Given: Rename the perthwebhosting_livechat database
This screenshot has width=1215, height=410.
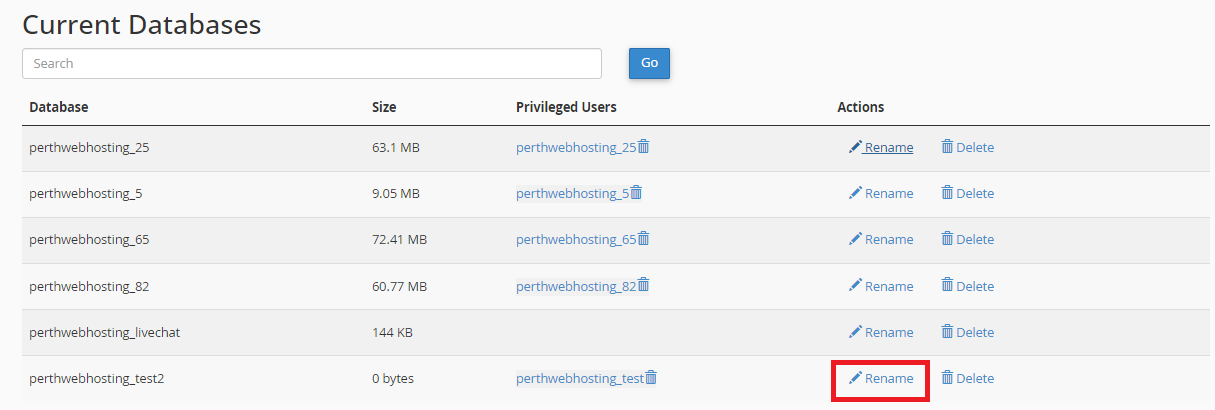Looking at the screenshot, I should coord(881,332).
